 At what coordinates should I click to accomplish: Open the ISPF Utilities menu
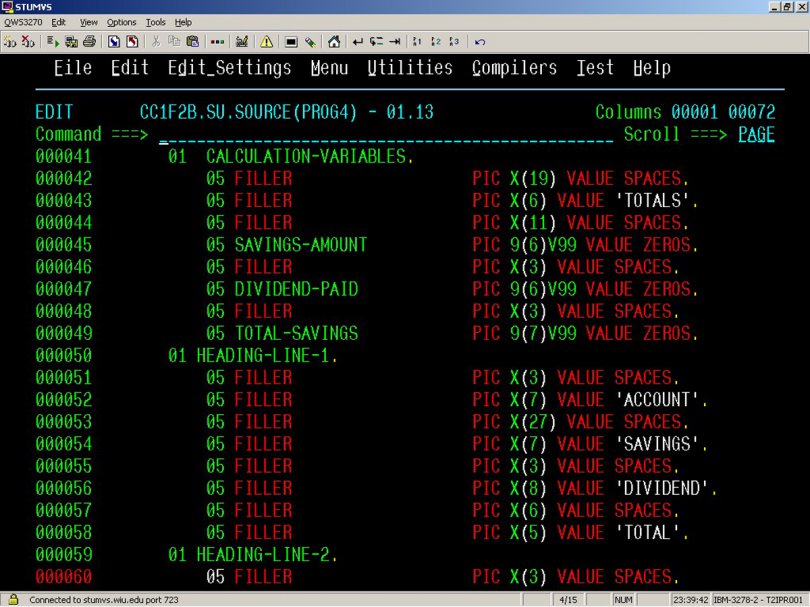(x=409, y=68)
